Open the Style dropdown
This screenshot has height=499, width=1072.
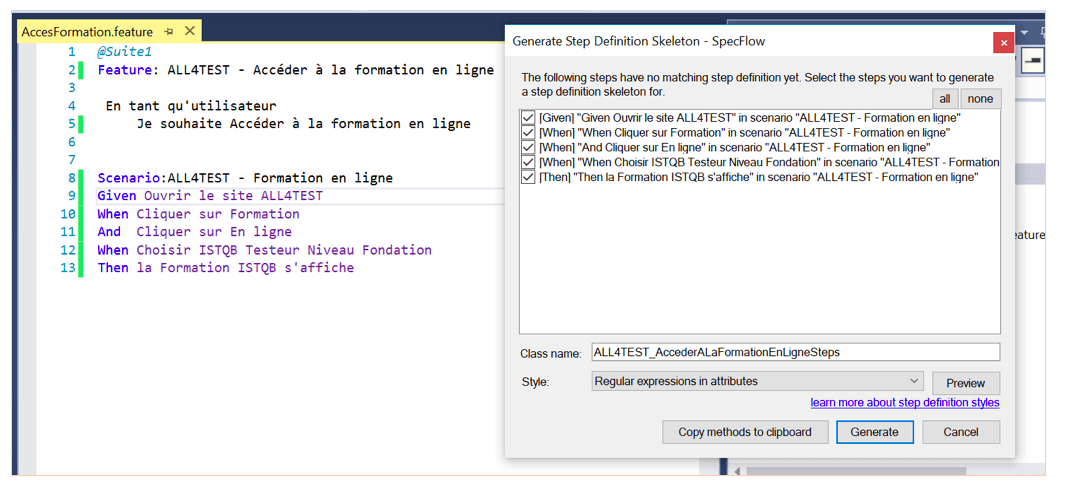coord(758,381)
